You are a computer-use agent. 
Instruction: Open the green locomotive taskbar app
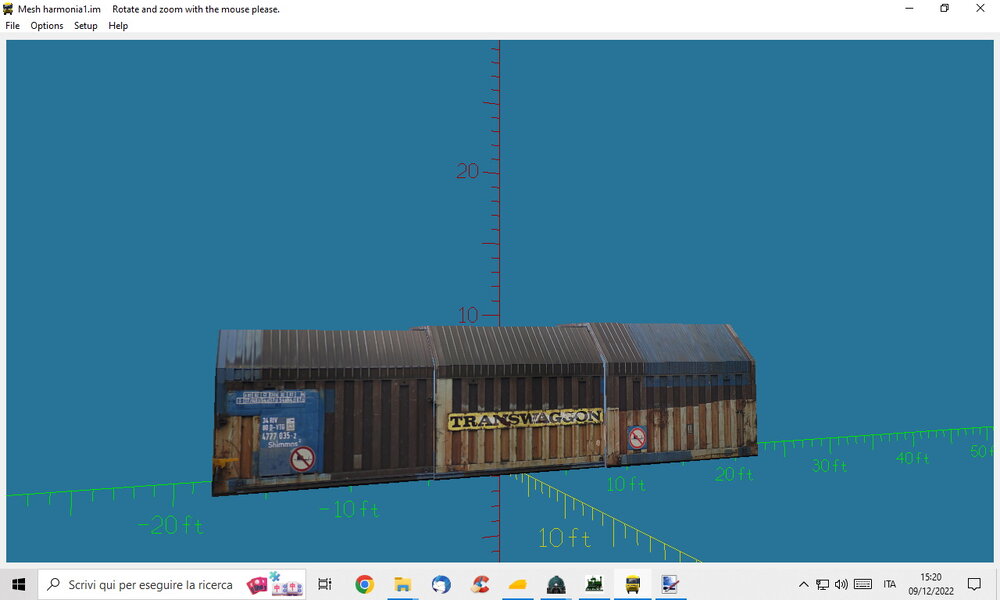[x=594, y=584]
